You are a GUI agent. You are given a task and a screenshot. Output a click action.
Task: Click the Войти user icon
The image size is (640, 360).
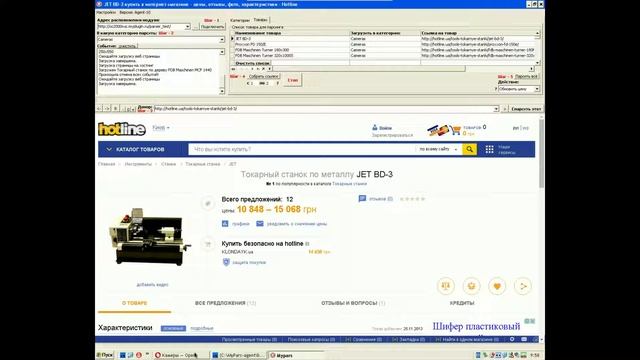[375, 128]
